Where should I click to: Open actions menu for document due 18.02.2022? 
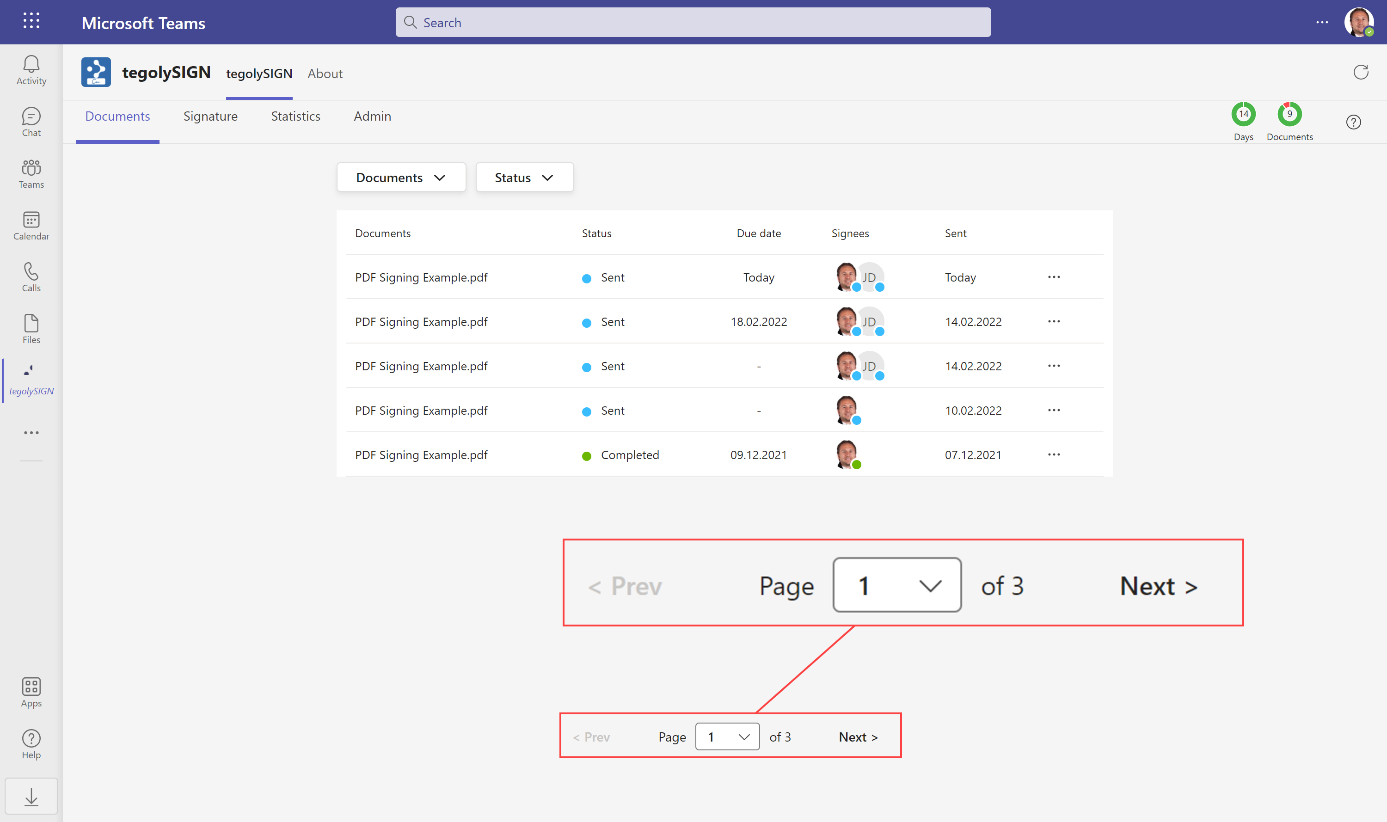(x=1054, y=321)
